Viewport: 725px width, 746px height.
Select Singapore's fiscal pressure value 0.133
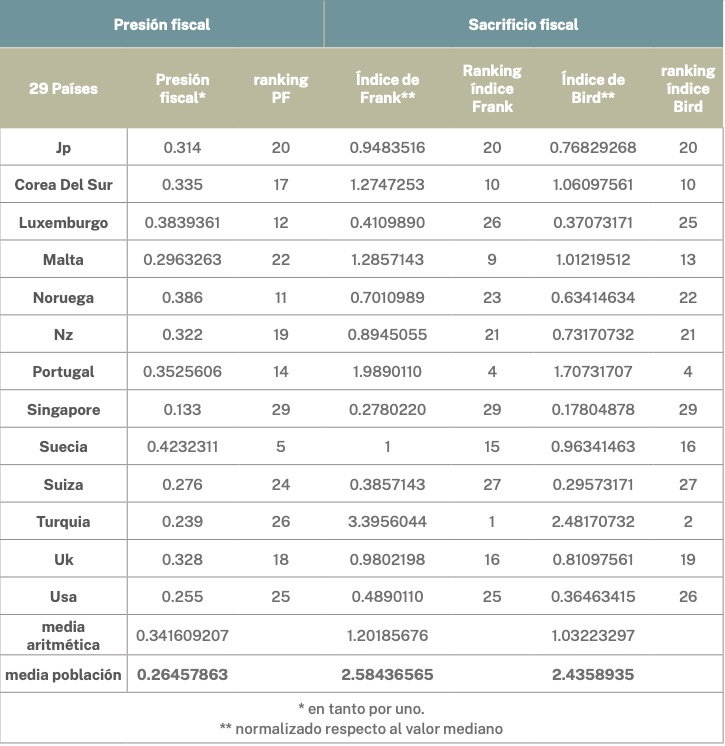click(x=182, y=410)
